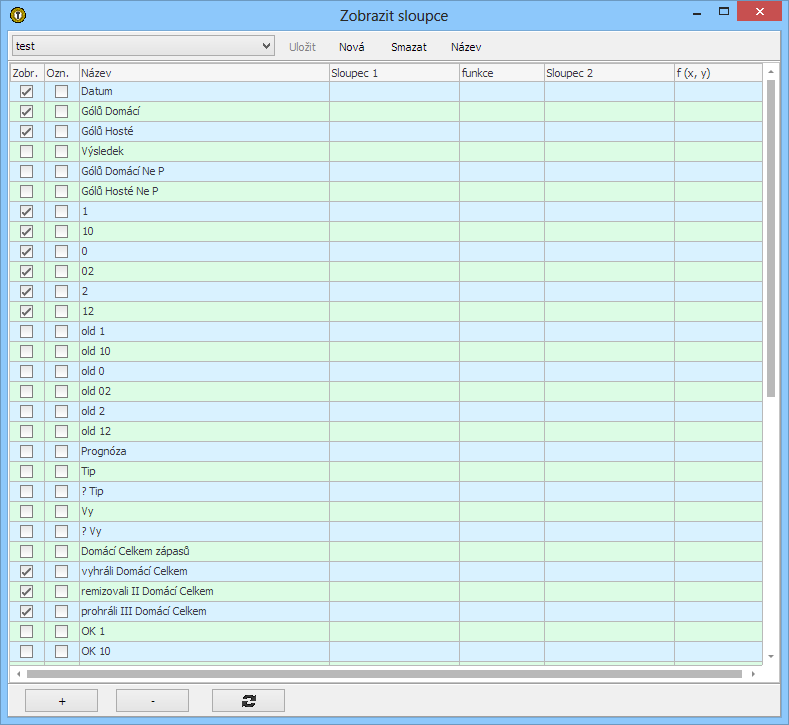
Task: Click Sloupec 1 cell for Datum
Action: (394, 91)
